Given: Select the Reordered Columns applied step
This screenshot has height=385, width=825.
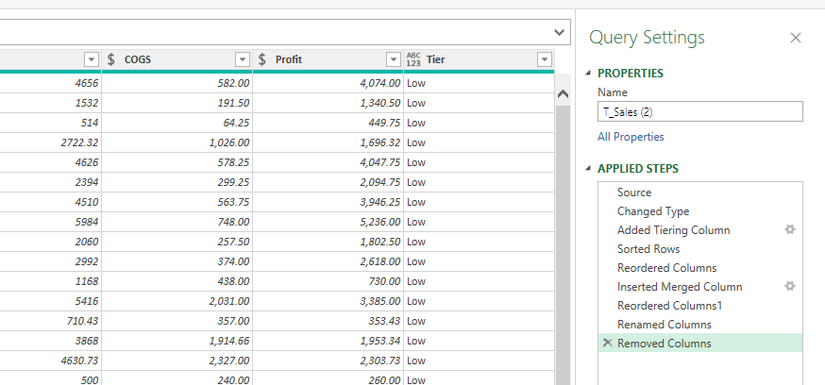Looking at the screenshot, I should point(700,268).
